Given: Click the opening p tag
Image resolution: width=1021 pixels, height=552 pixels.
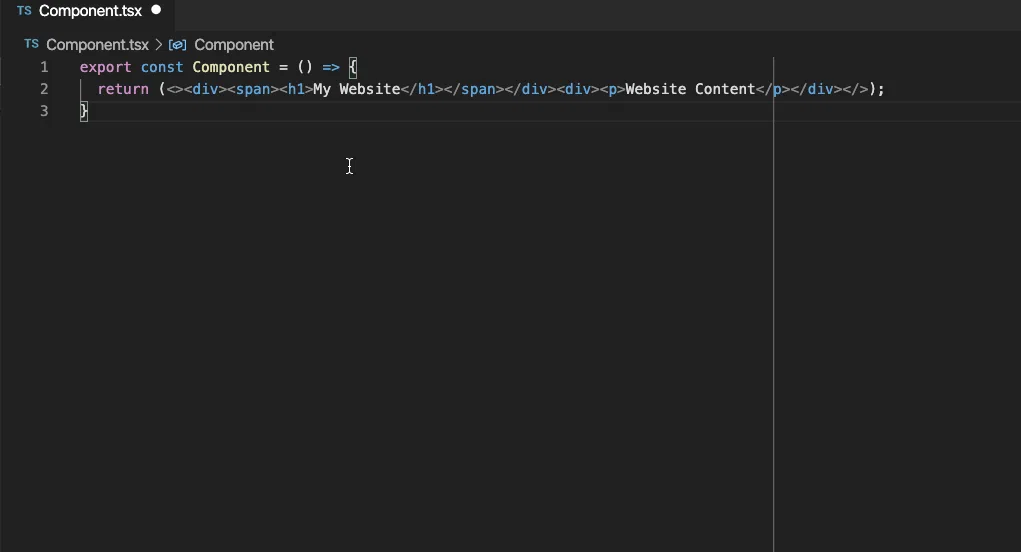Looking at the screenshot, I should pyautogui.click(x=613, y=89).
